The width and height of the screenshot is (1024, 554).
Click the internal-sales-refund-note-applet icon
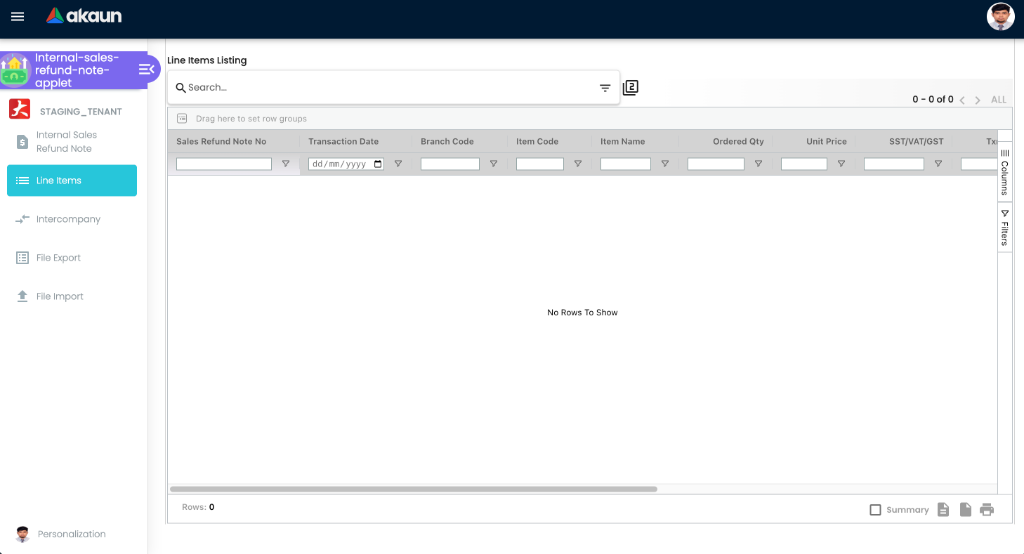14,70
